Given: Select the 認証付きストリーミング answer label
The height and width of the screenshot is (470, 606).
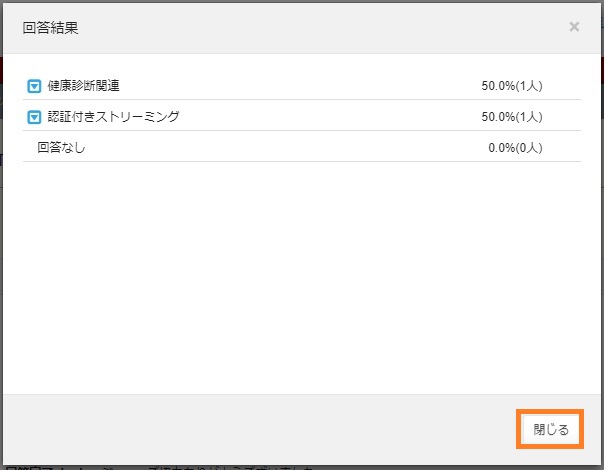Looking at the screenshot, I should (113, 117).
